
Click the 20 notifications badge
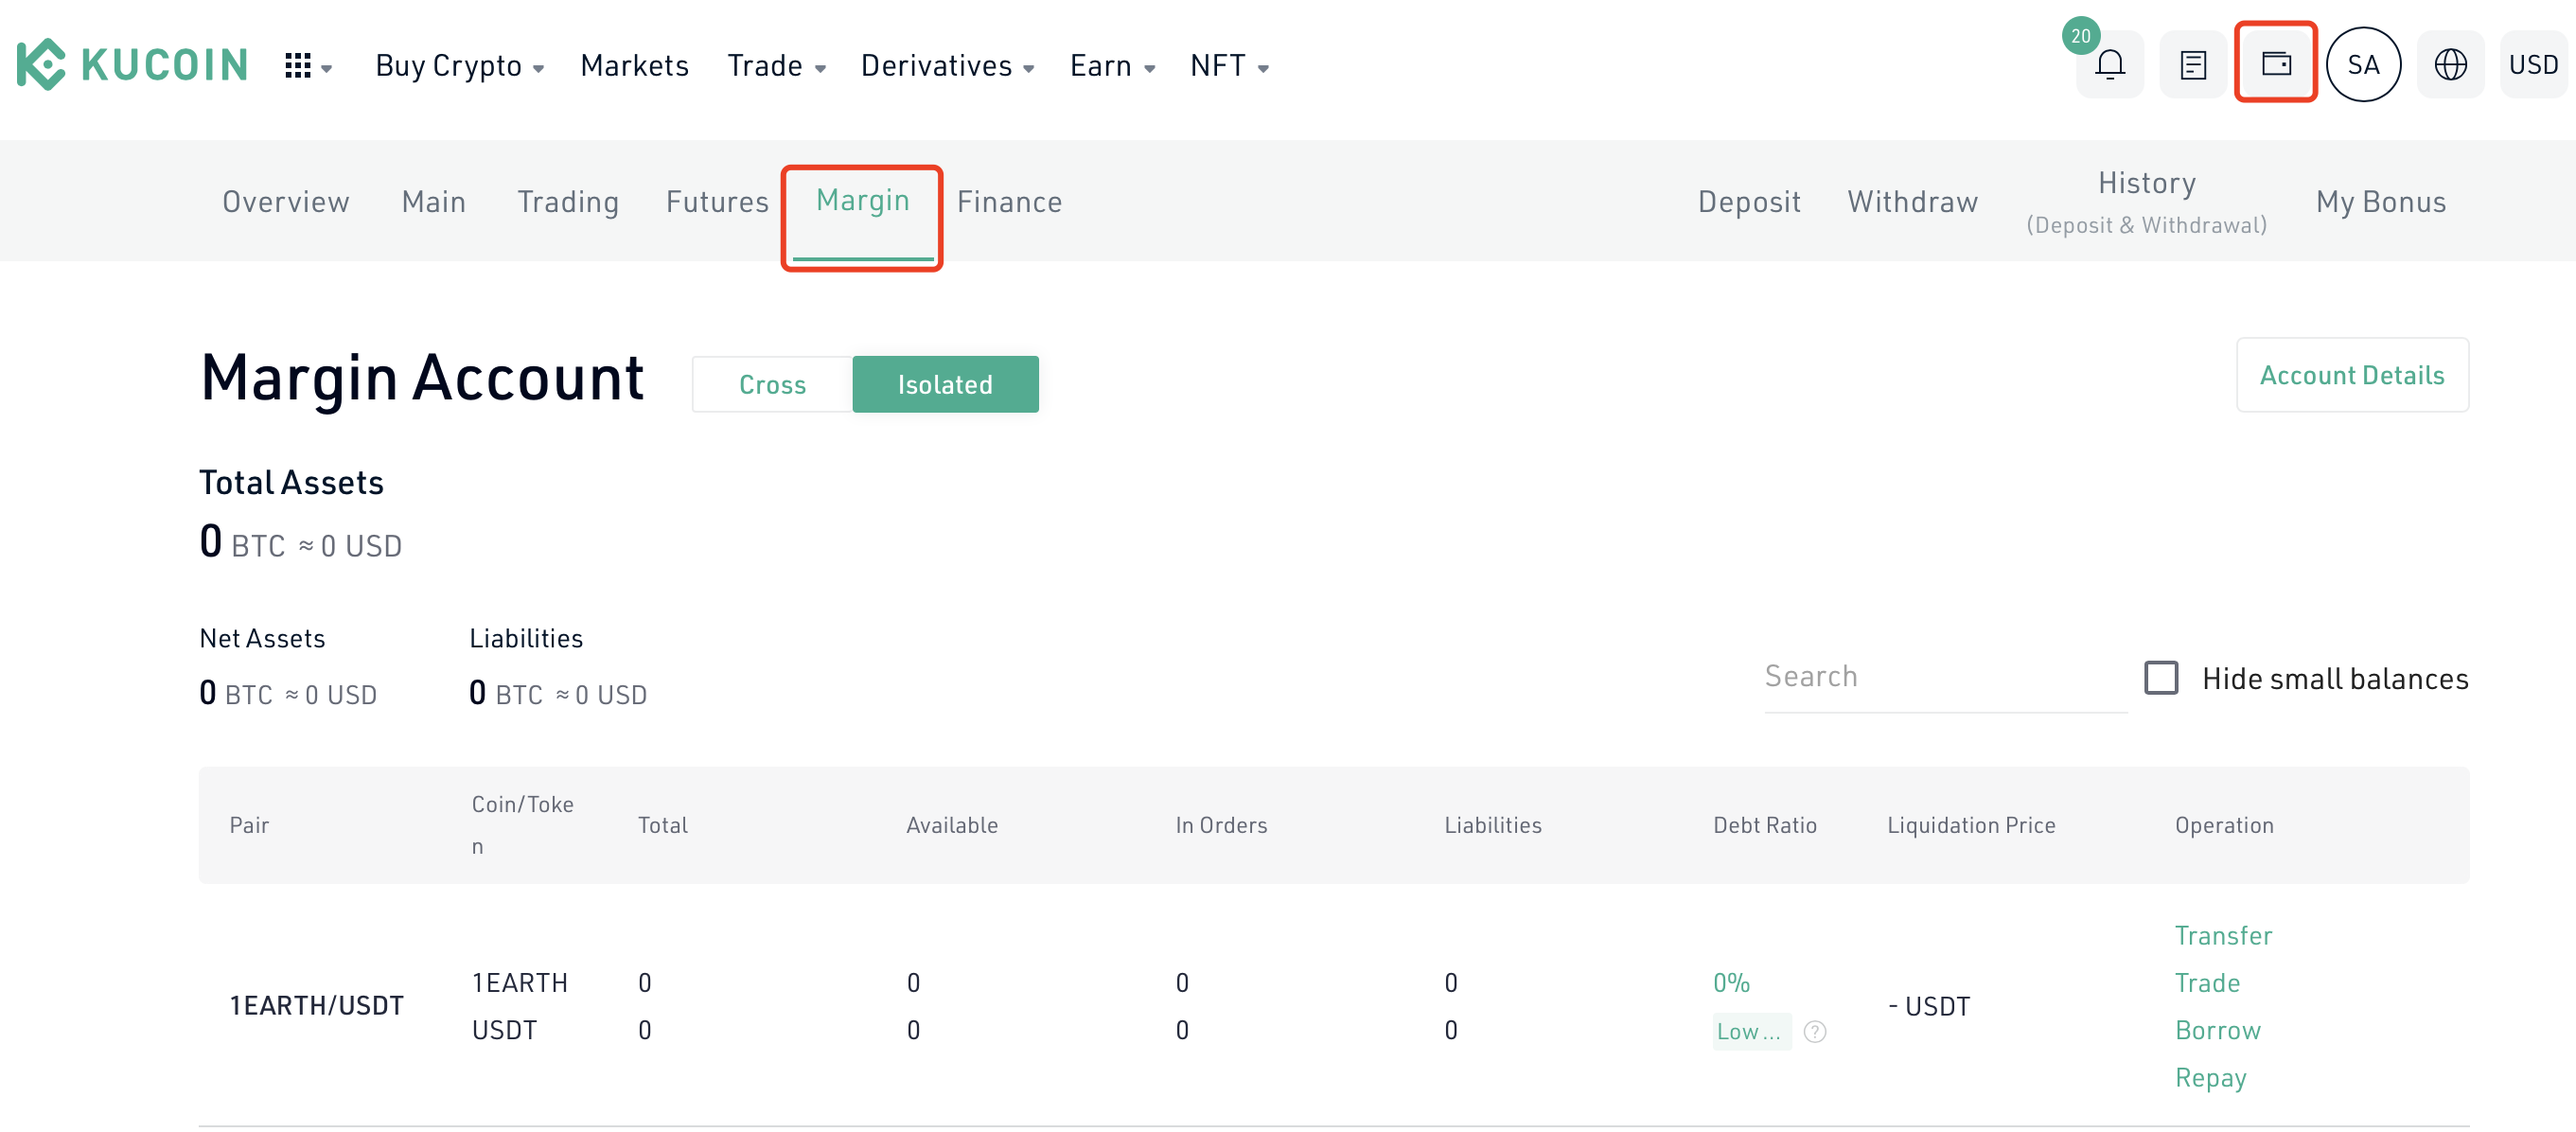pyautogui.click(x=2080, y=36)
